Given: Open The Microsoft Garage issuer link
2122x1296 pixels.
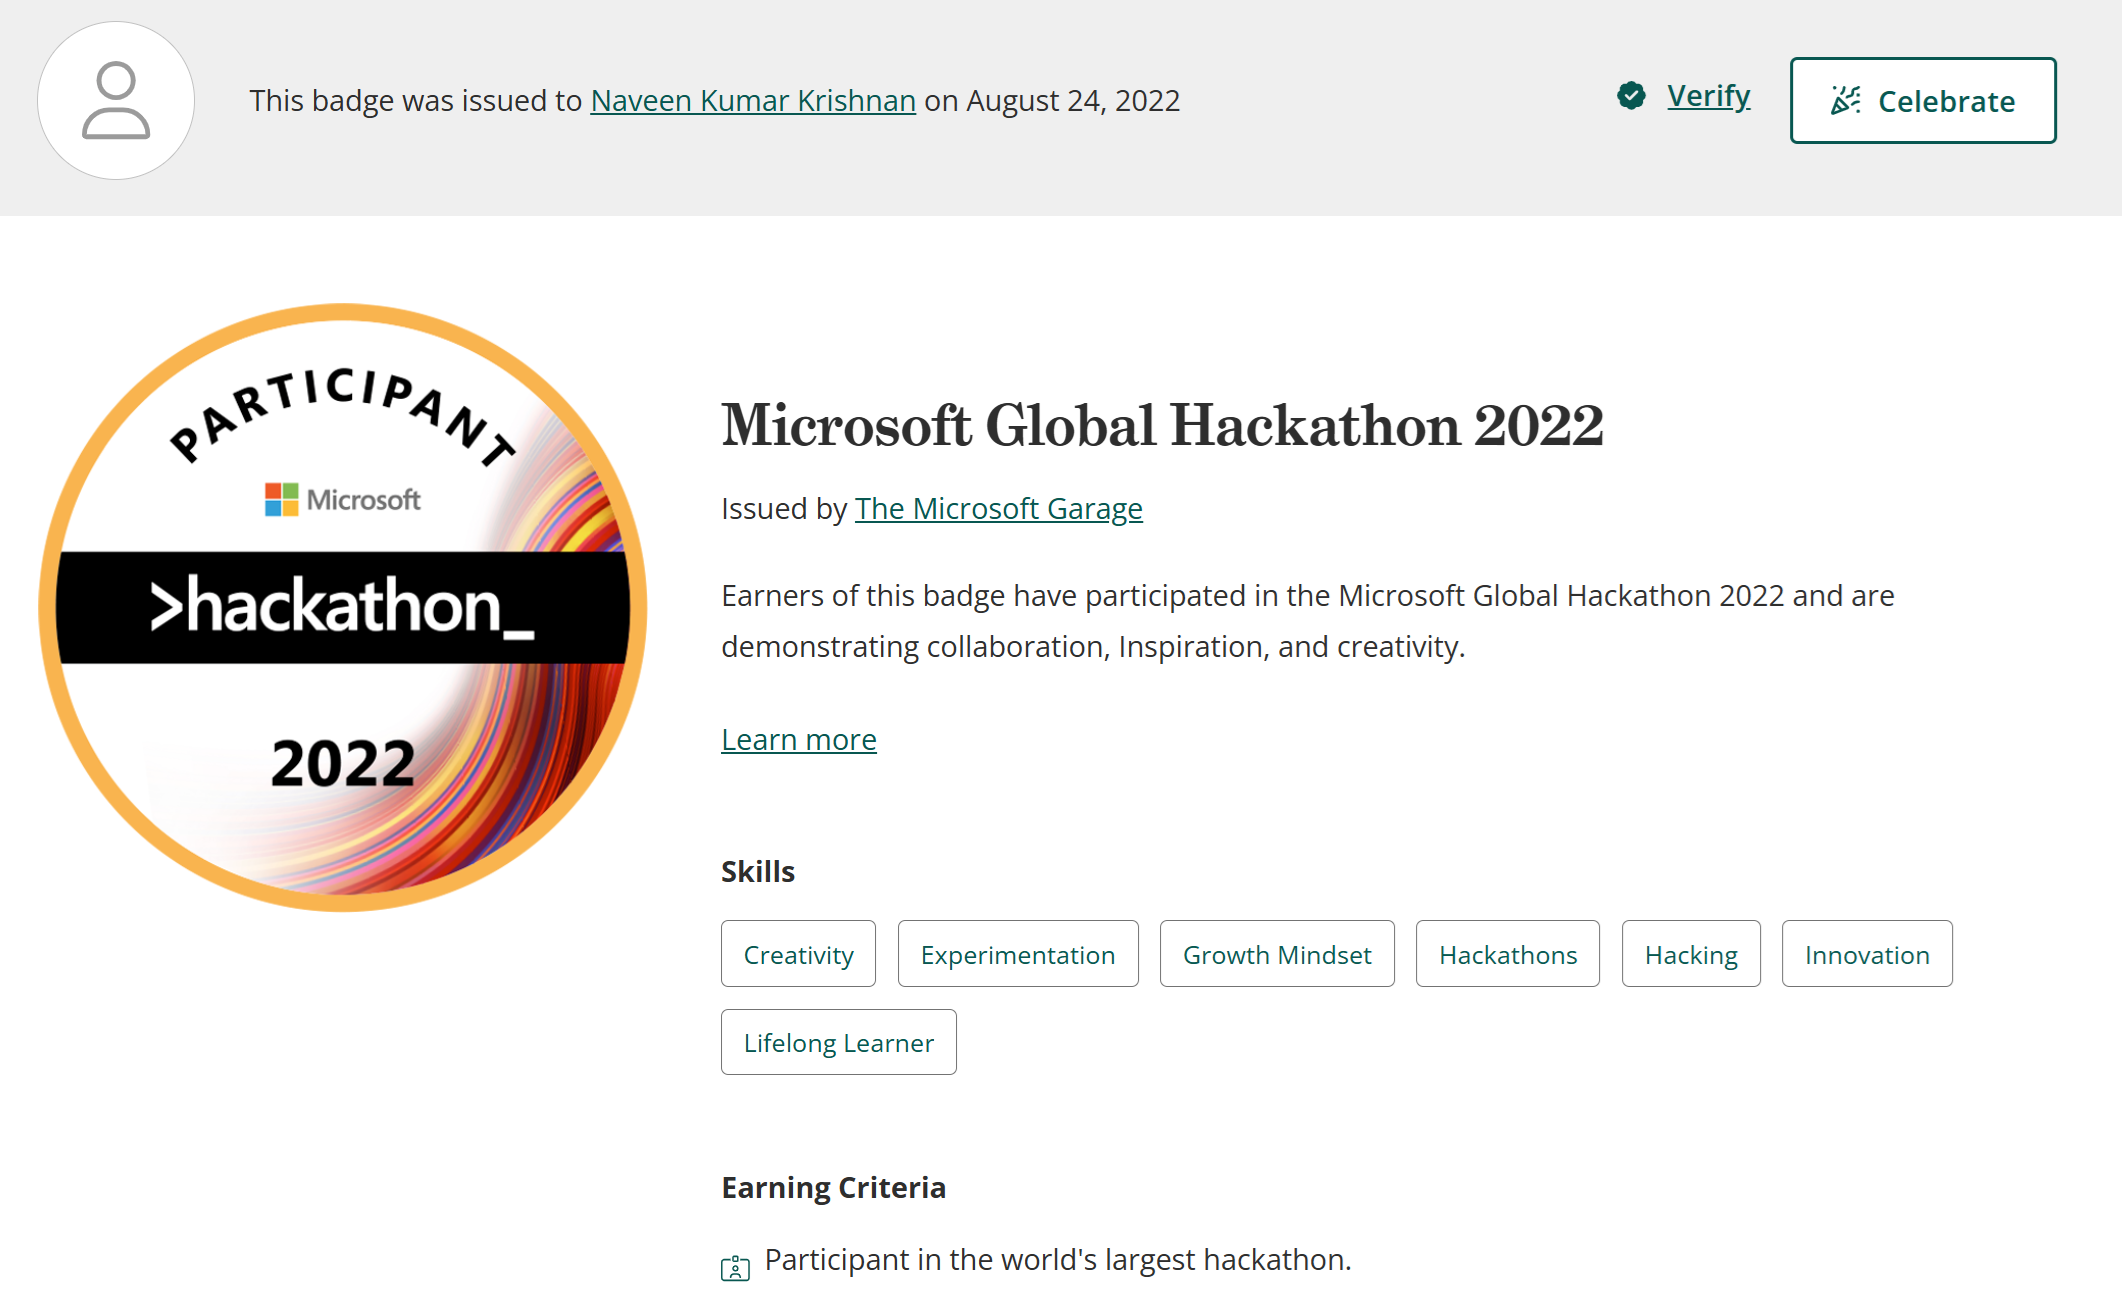Looking at the screenshot, I should coord(998,509).
